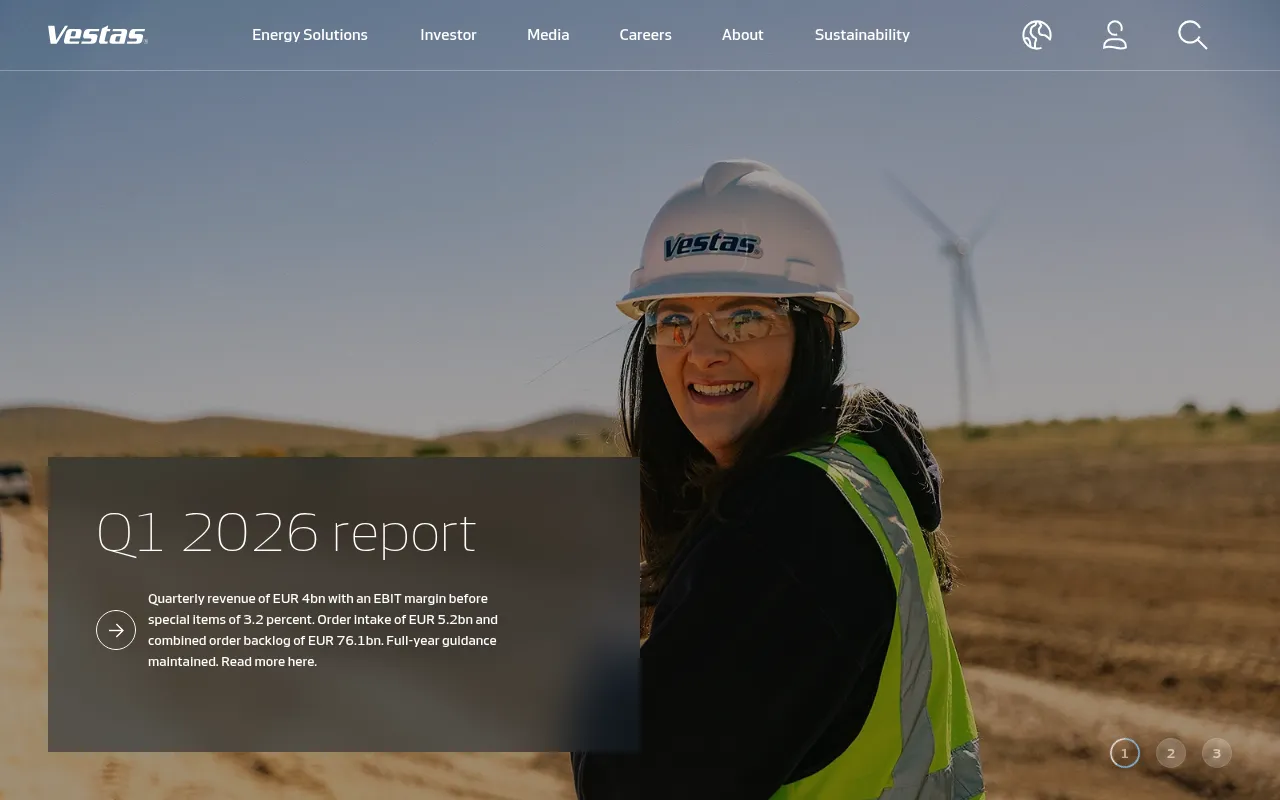Open the user account icon
Image resolution: width=1280 pixels, height=800 pixels.
click(x=1115, y=35)
